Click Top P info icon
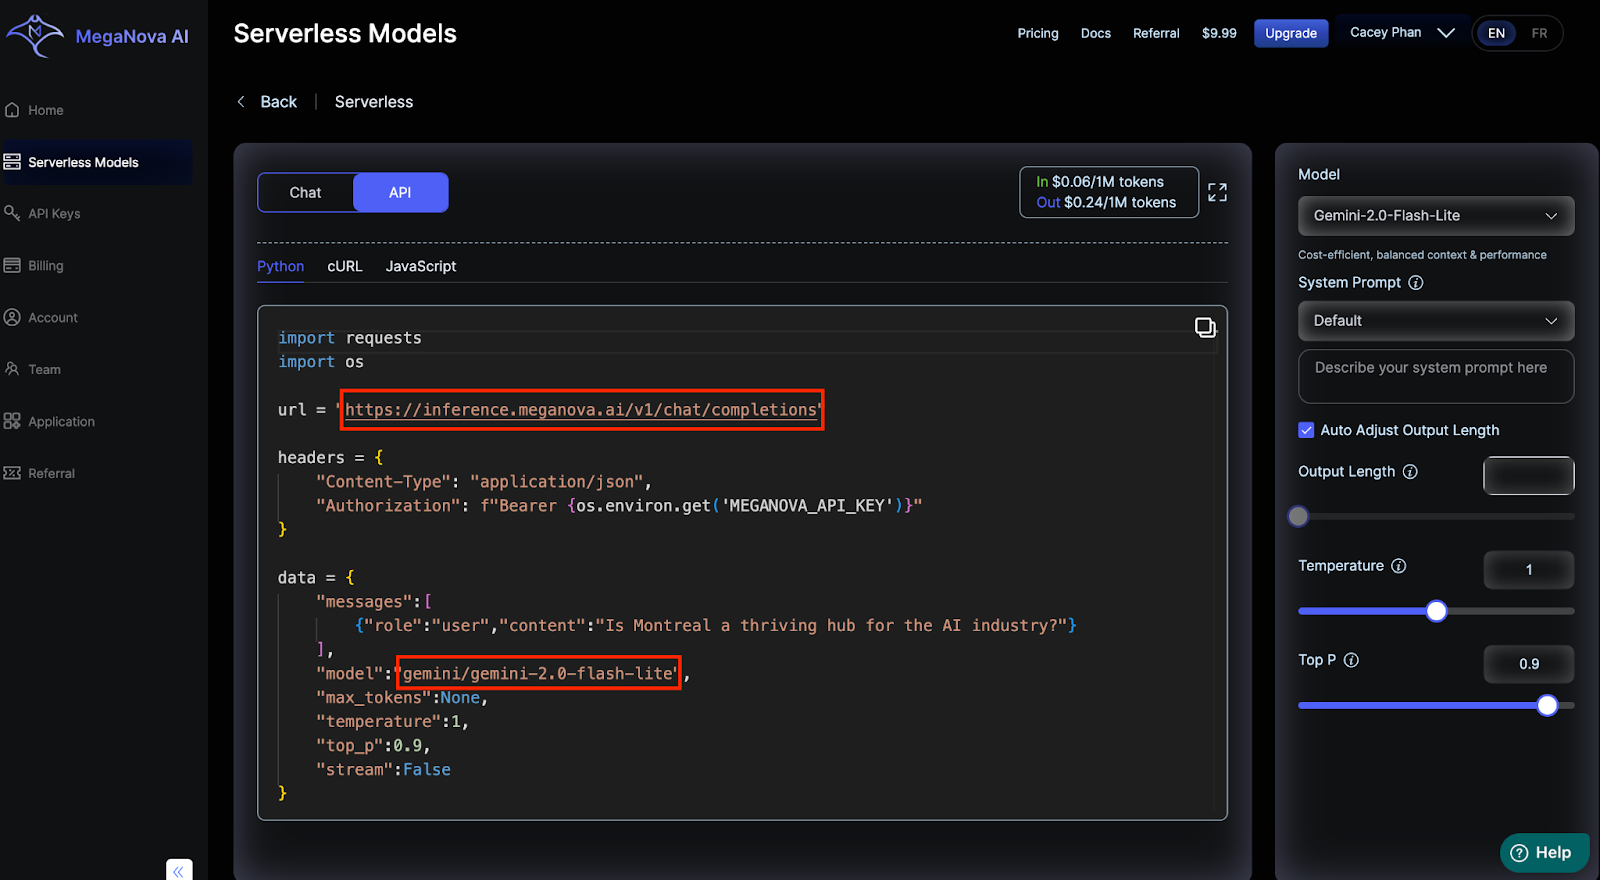Image resolution: width=1600 pixels, height=880 pixels. (1351, 660)
